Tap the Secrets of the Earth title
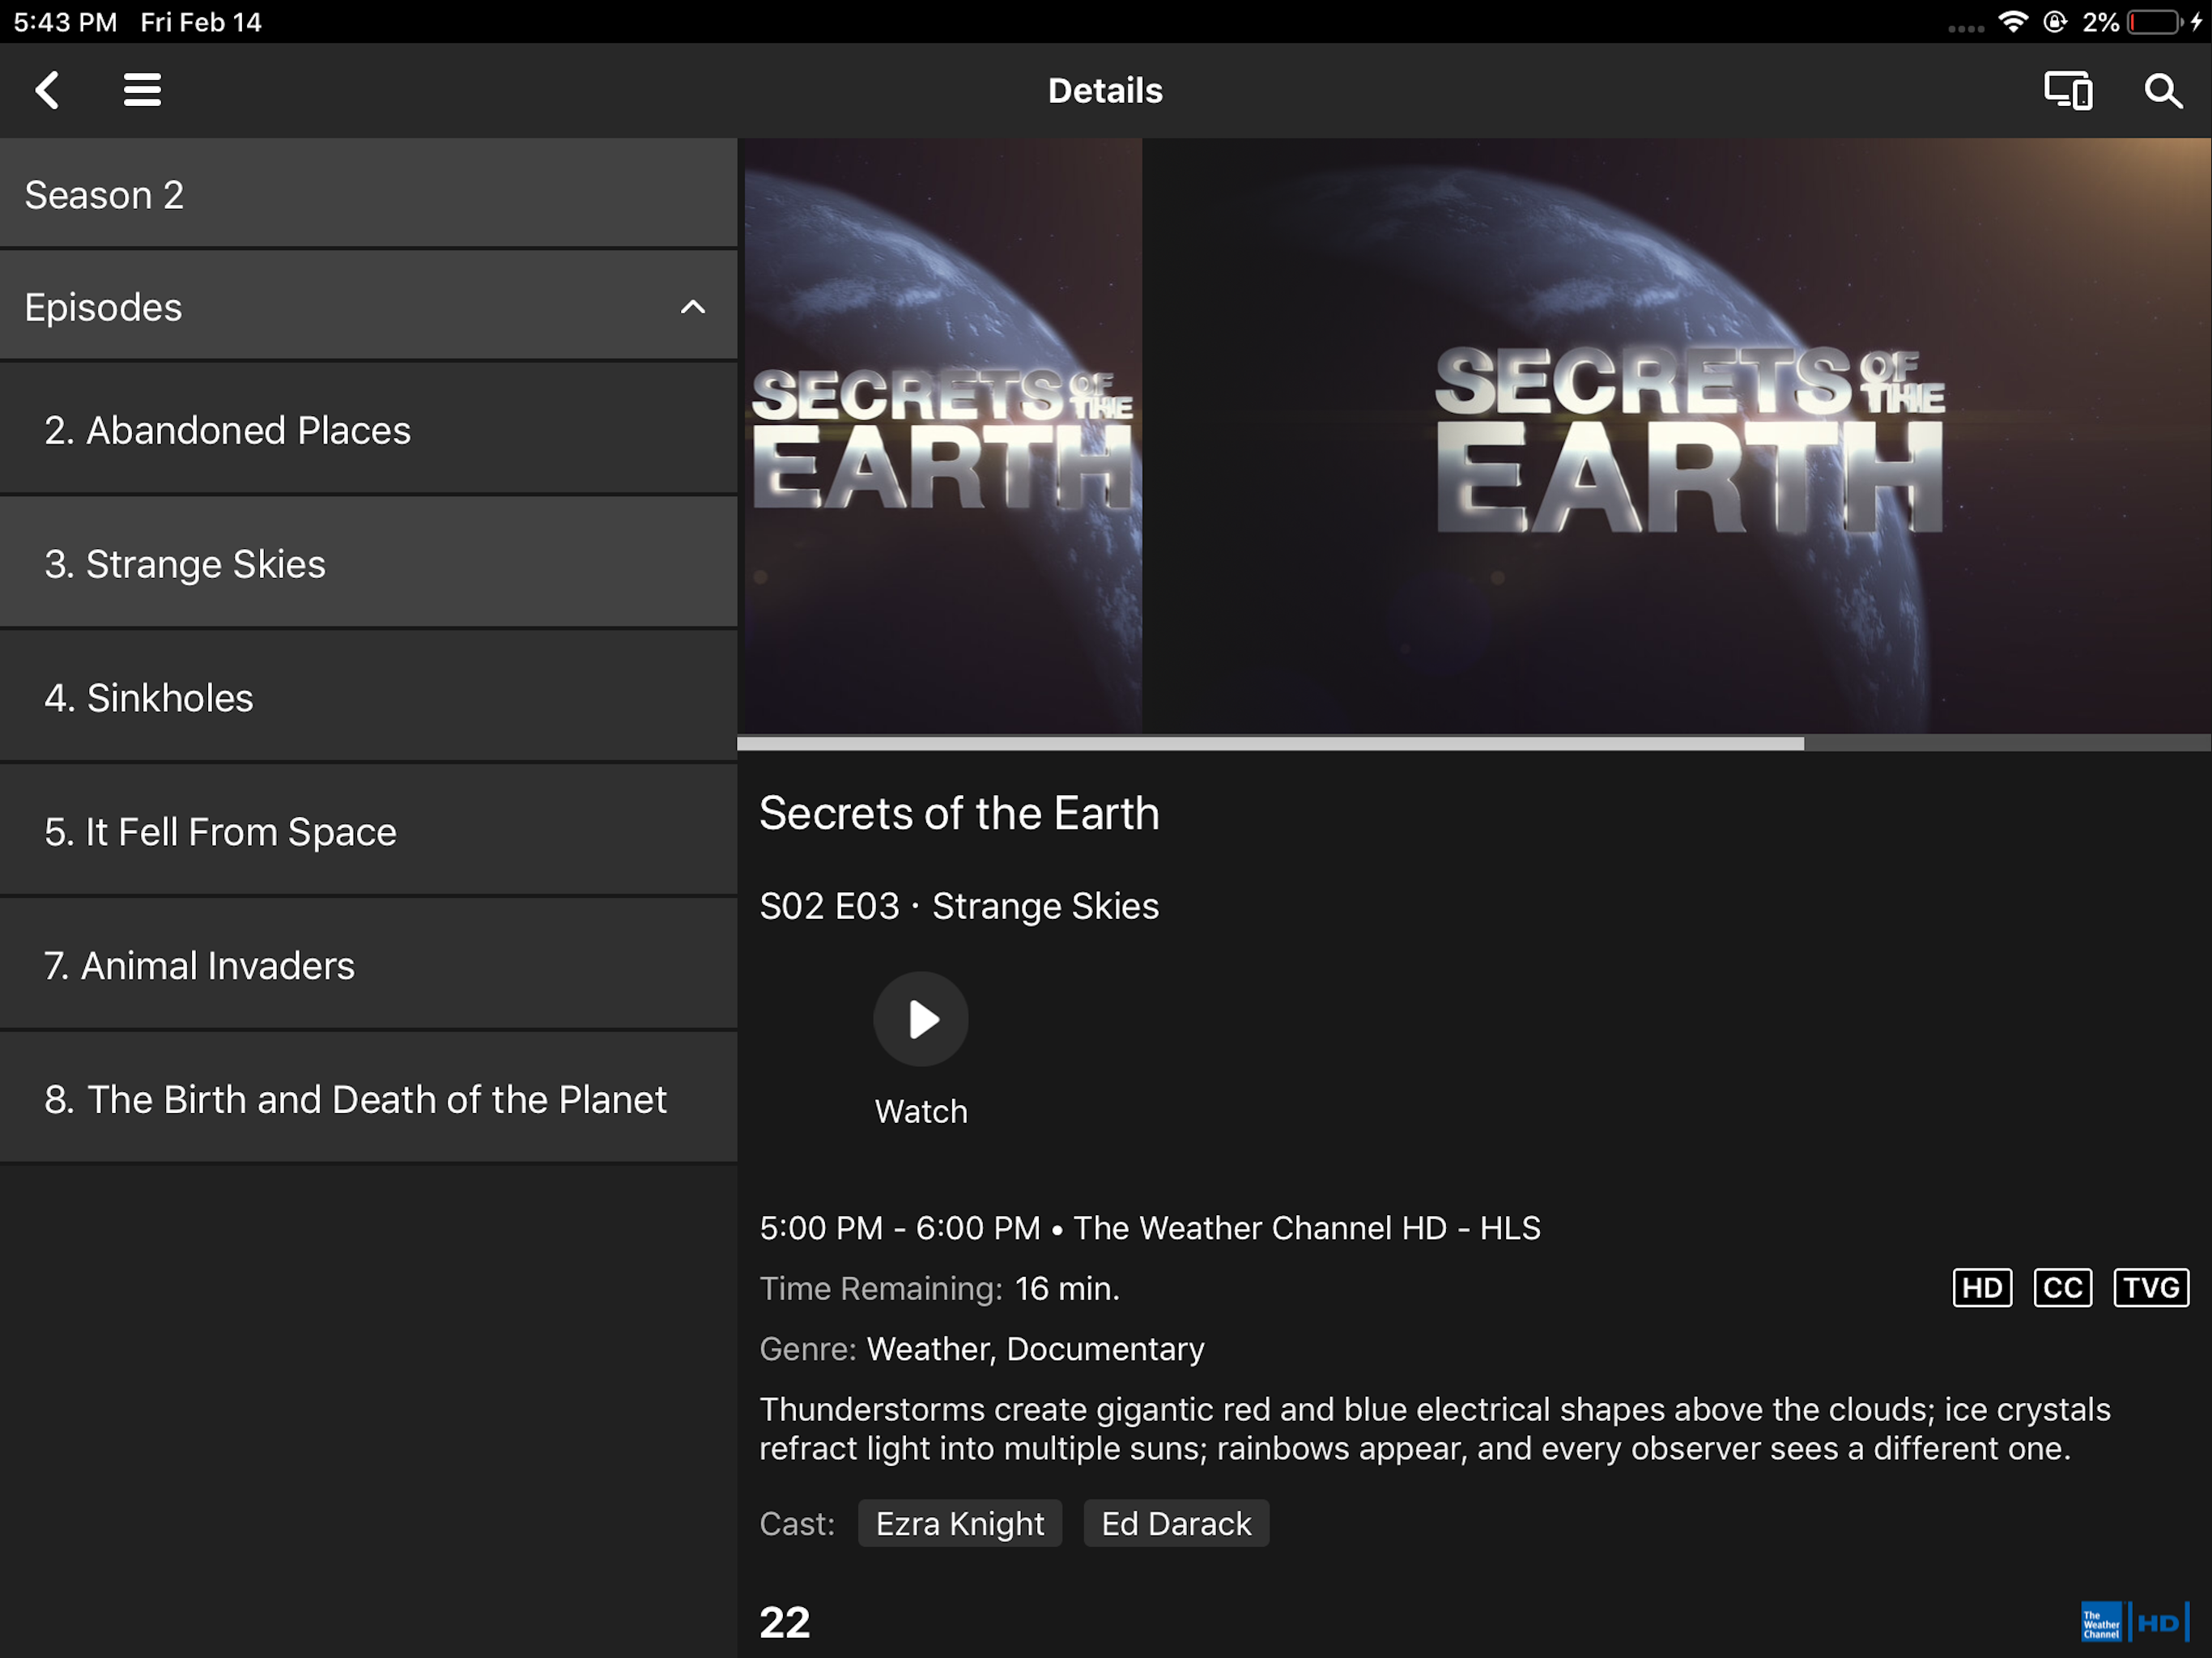The image size is (2212, 1658). [959, 813]
